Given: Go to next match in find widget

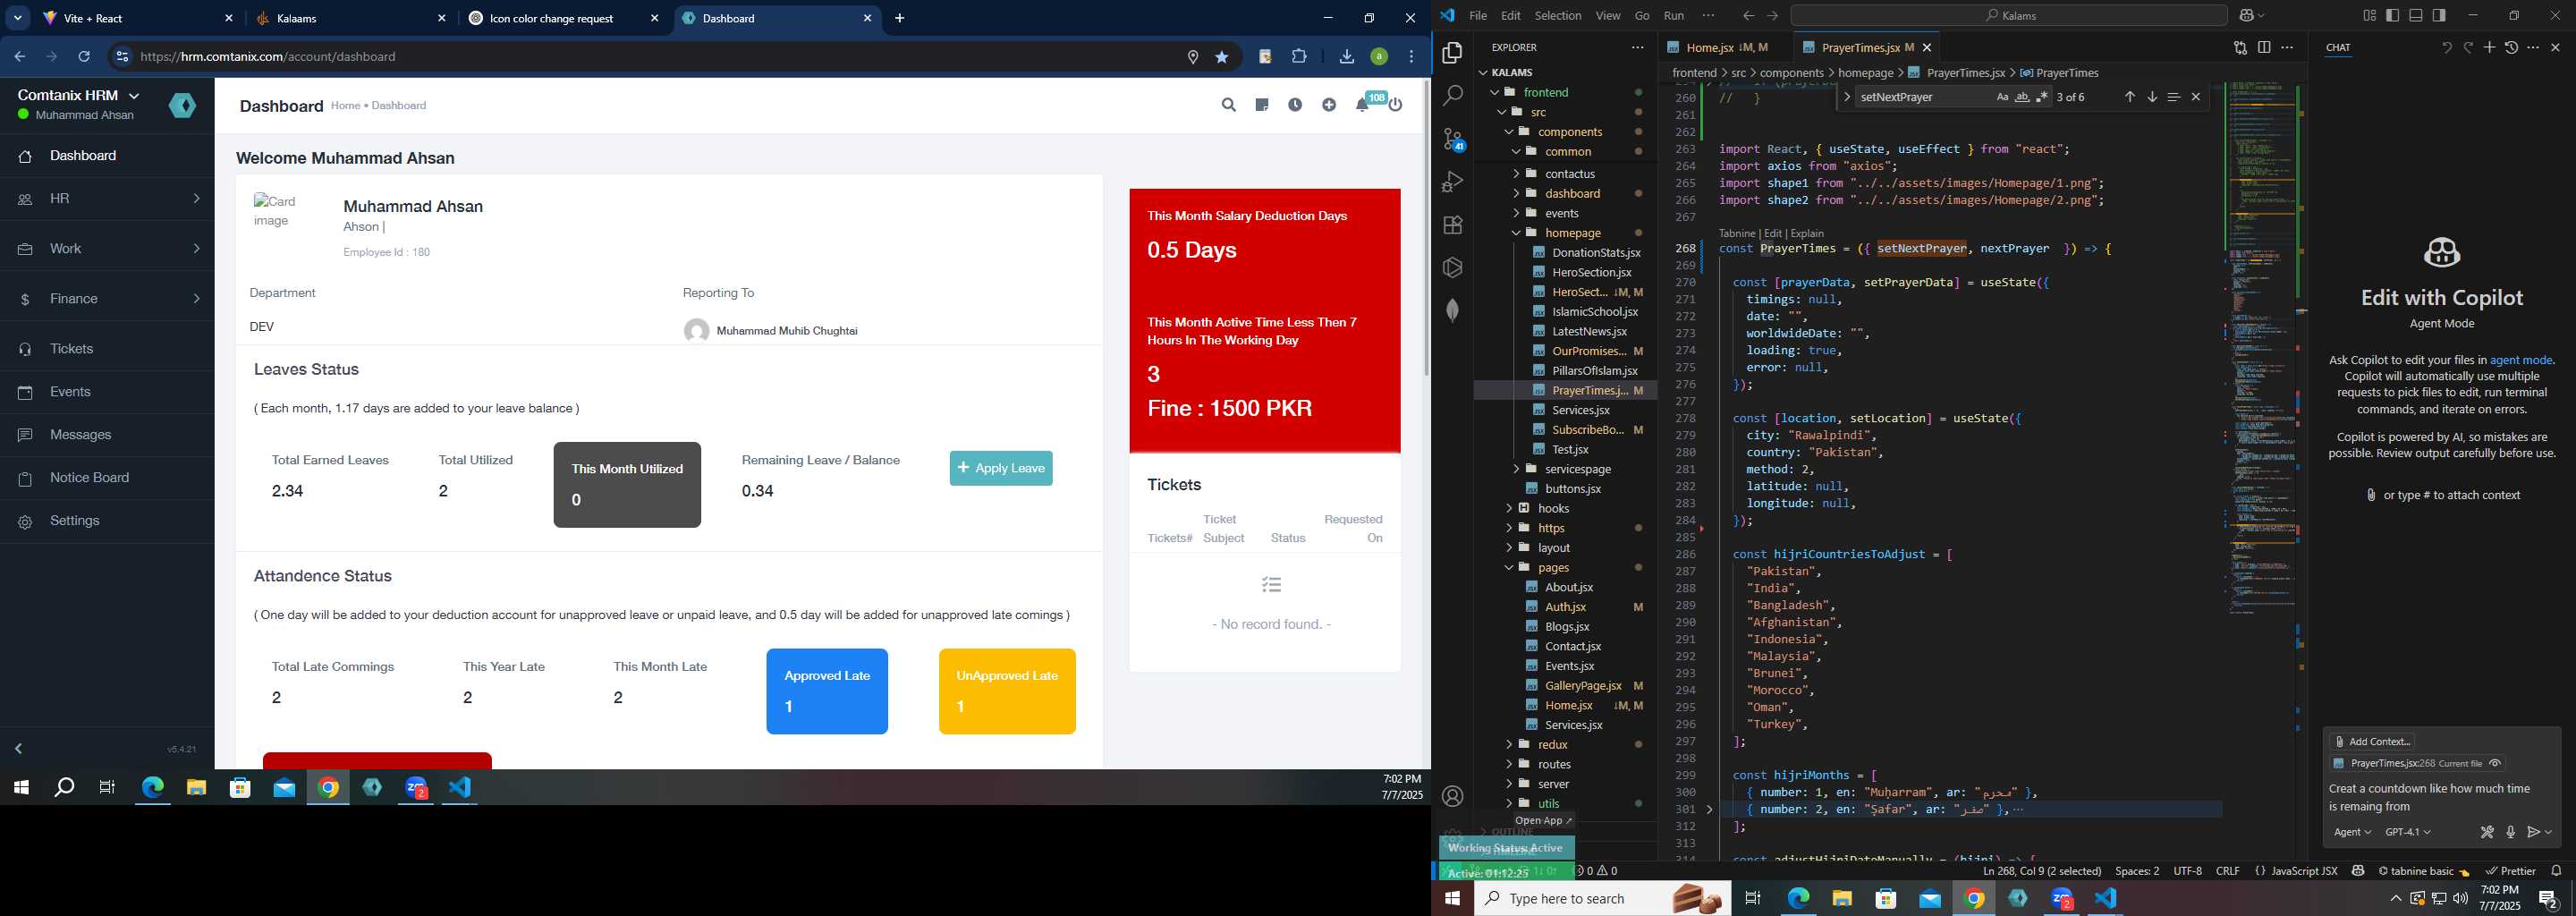Looking at the screenshot, I should 2152,97.
